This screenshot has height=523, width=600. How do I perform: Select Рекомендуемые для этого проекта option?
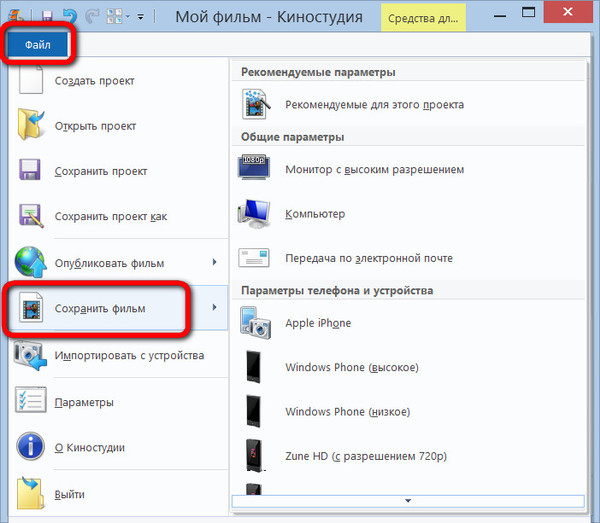coord(374,104)
